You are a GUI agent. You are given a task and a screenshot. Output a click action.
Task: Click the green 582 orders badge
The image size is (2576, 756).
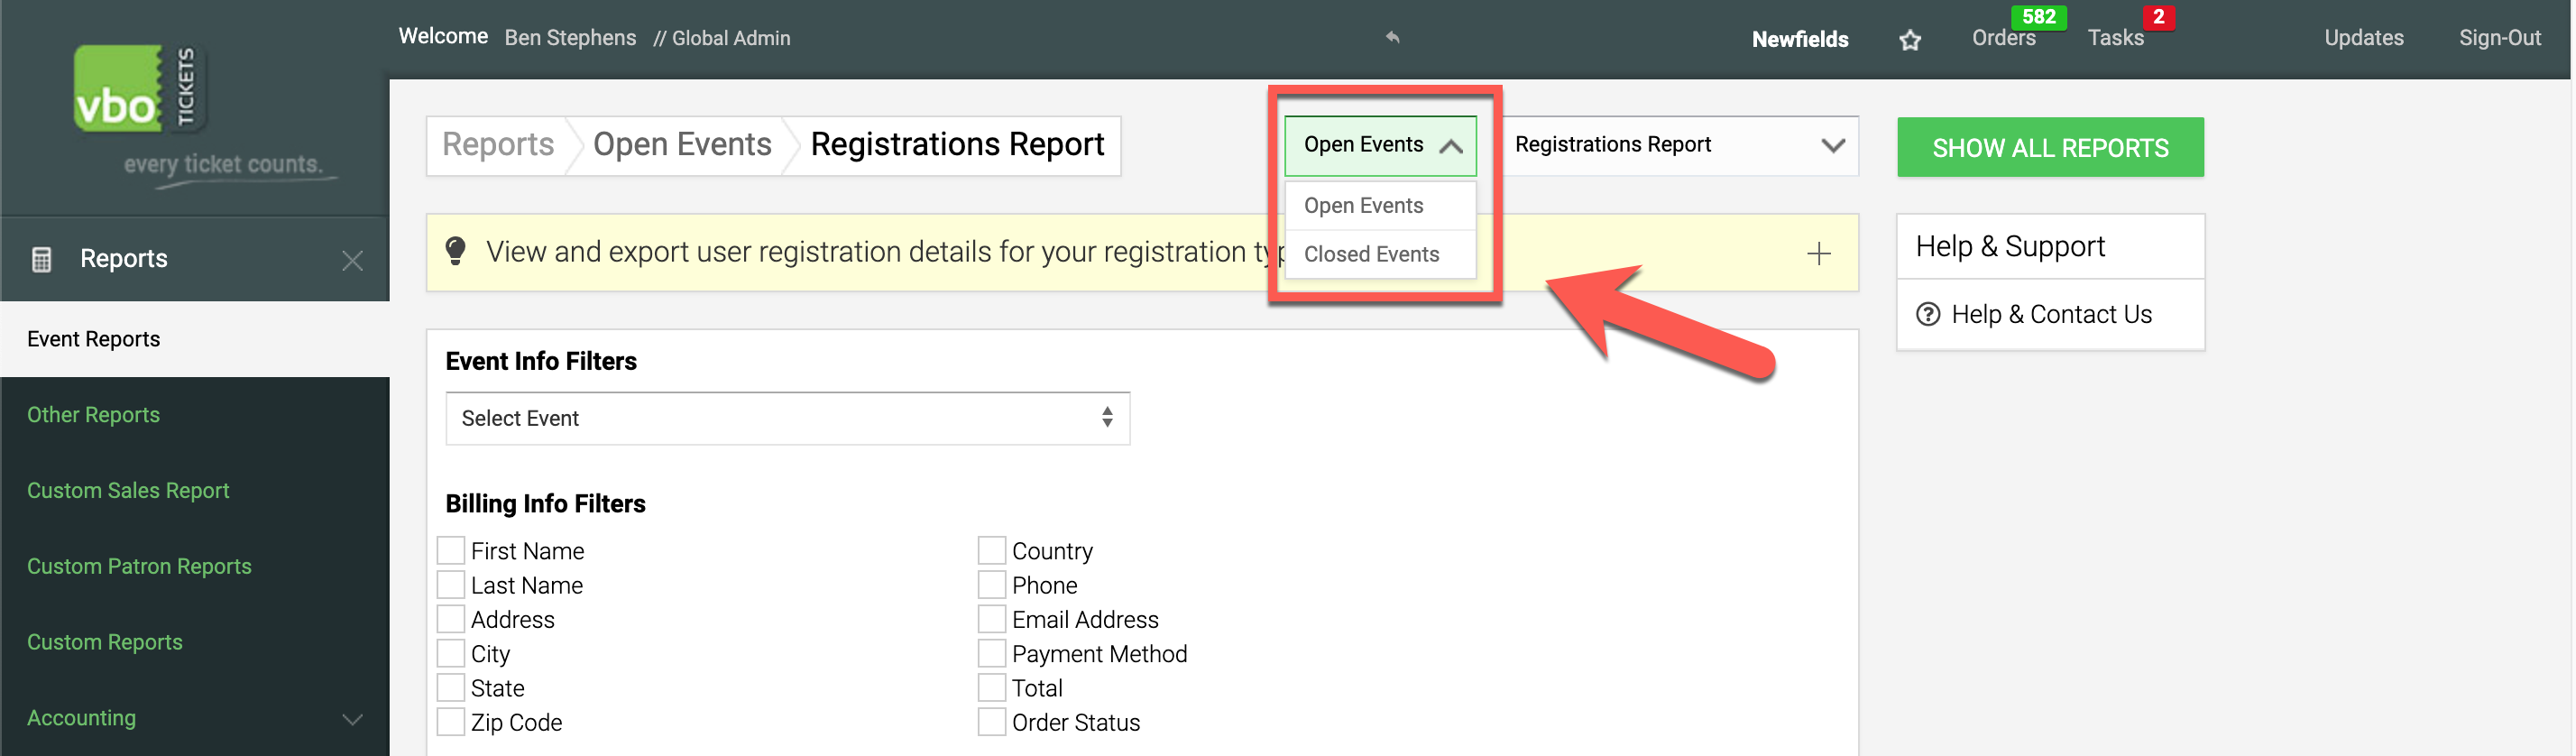[2038, 16]
